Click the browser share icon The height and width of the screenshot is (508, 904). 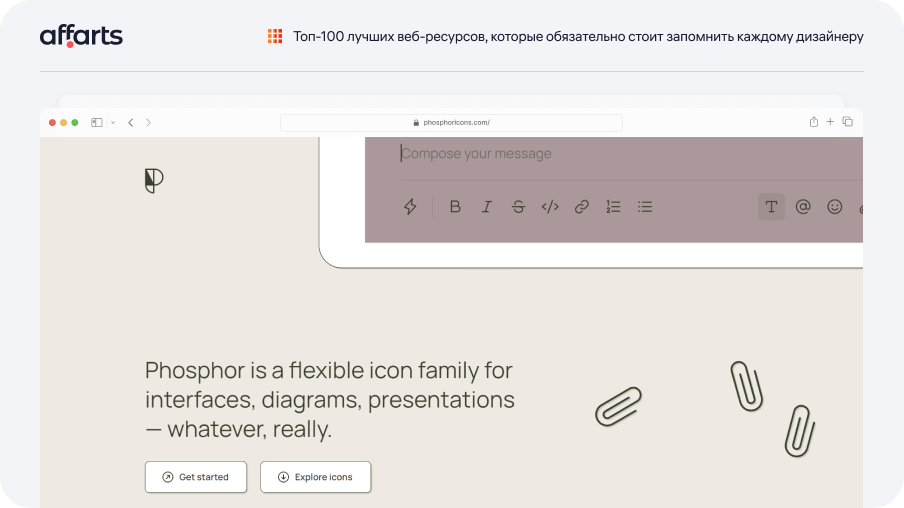point(813,122)
